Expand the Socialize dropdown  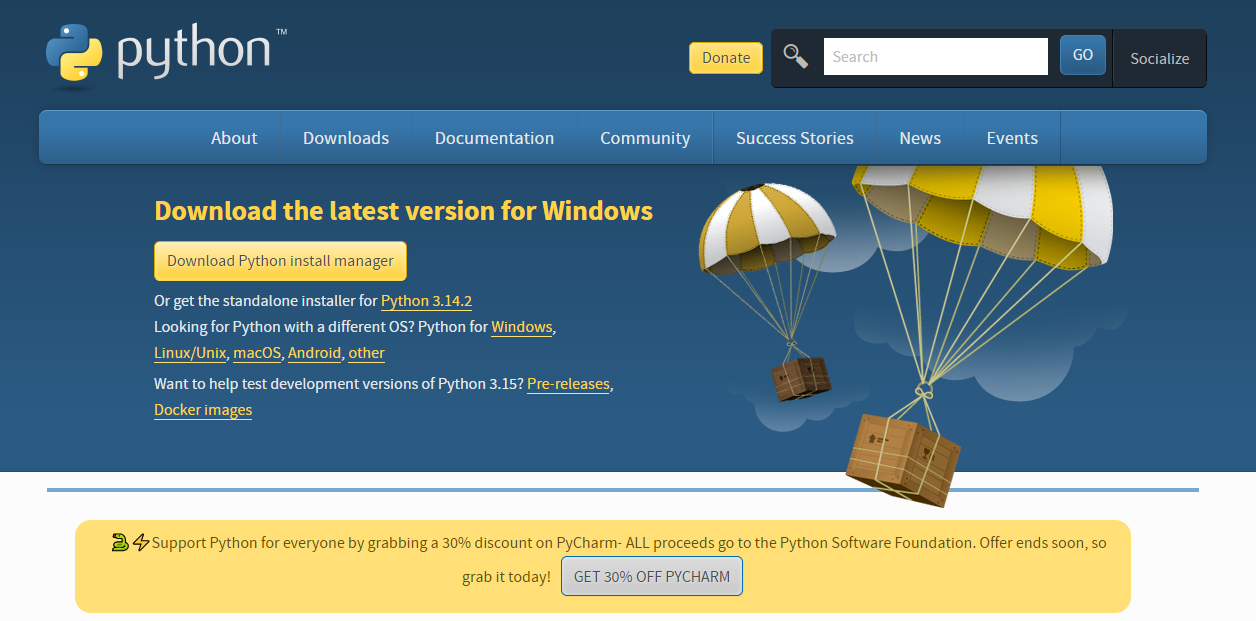1159,58
